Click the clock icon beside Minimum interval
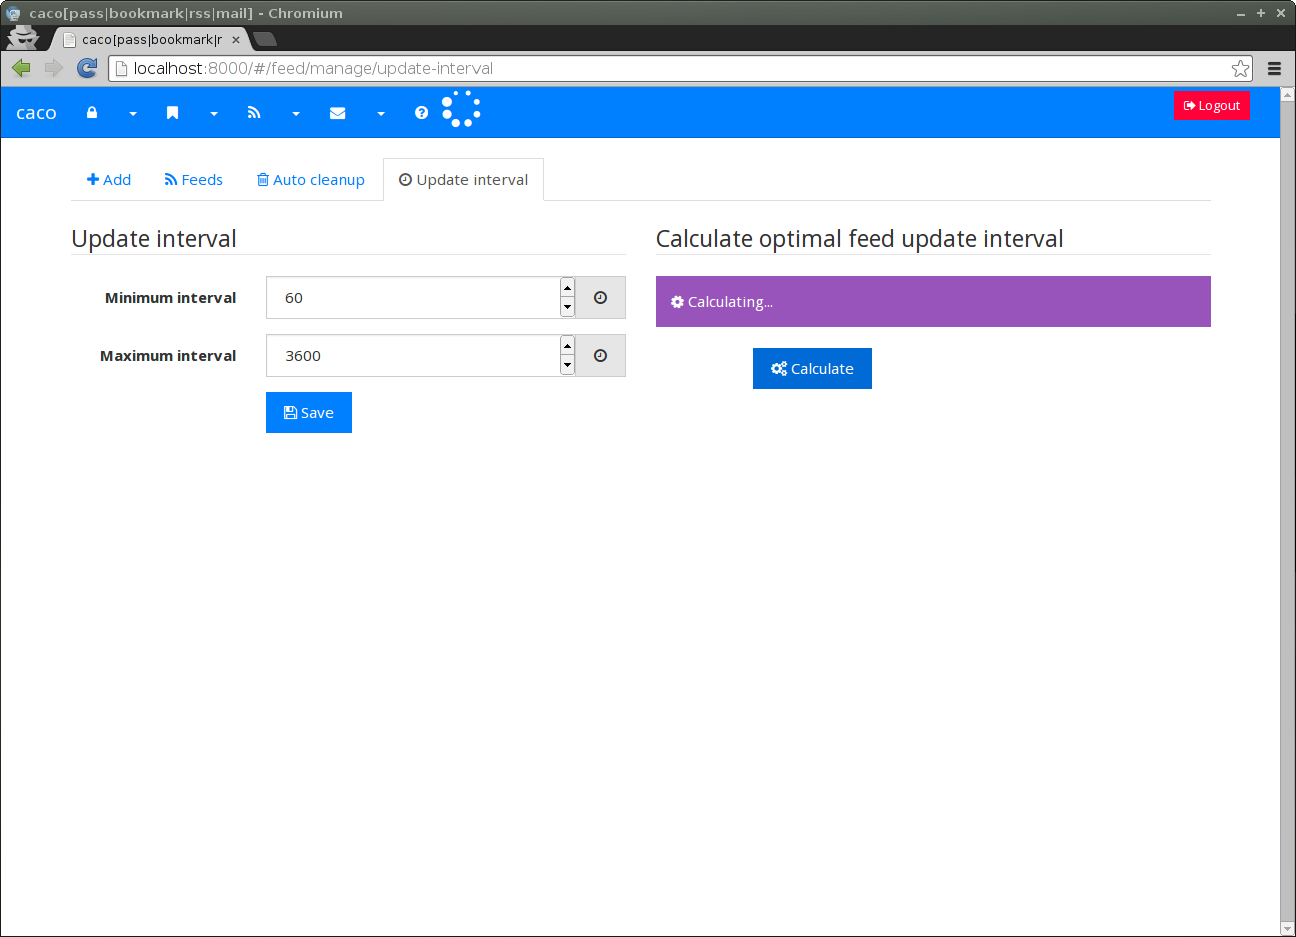The image size is (1296, 937). point(600,298)
